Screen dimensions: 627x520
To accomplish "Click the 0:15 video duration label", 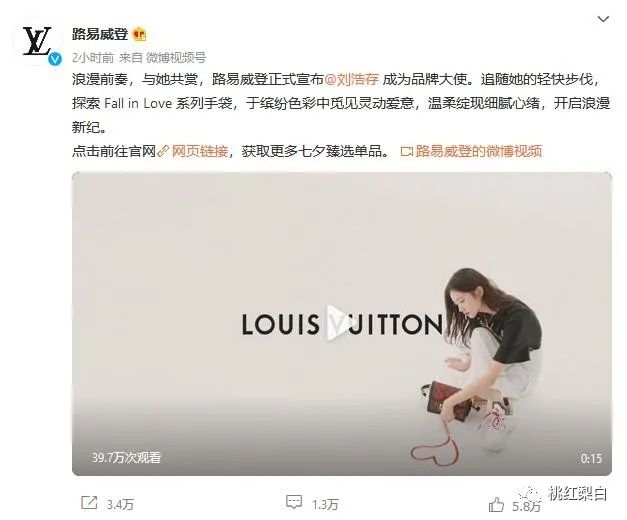I will click(x=591, y=458).
